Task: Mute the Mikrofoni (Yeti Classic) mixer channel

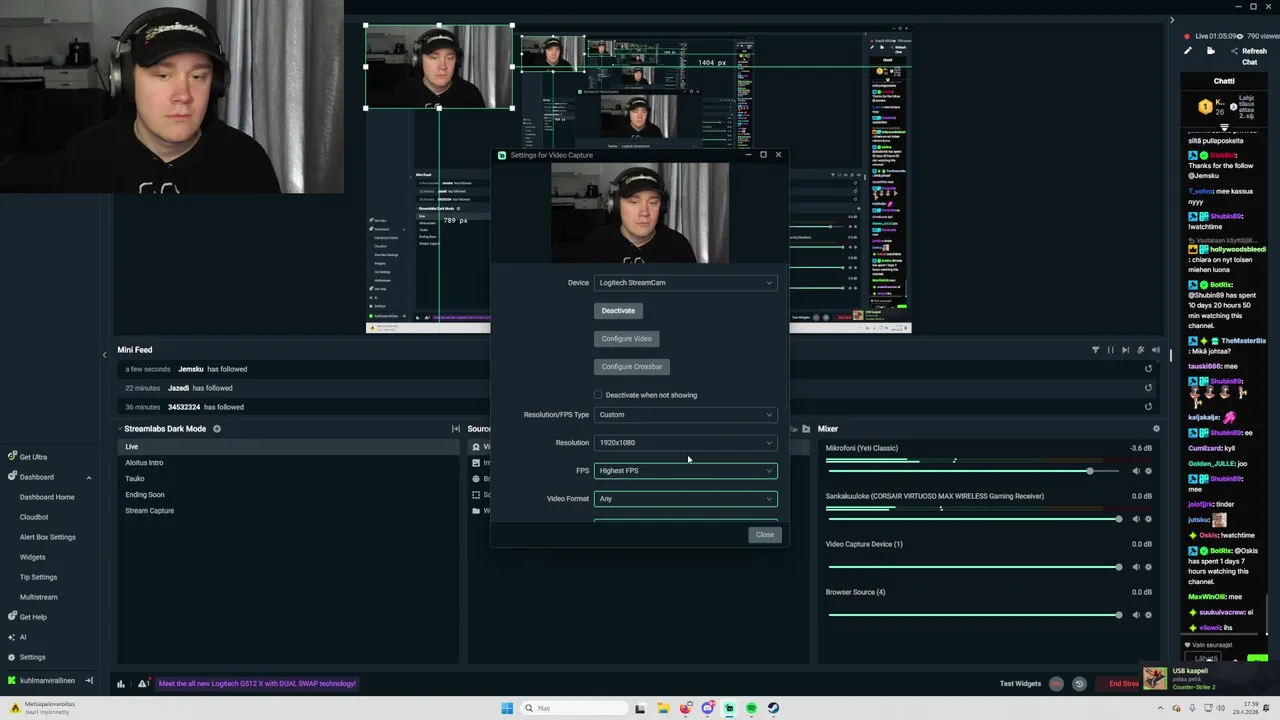Action: click(x=1136, y=471)
